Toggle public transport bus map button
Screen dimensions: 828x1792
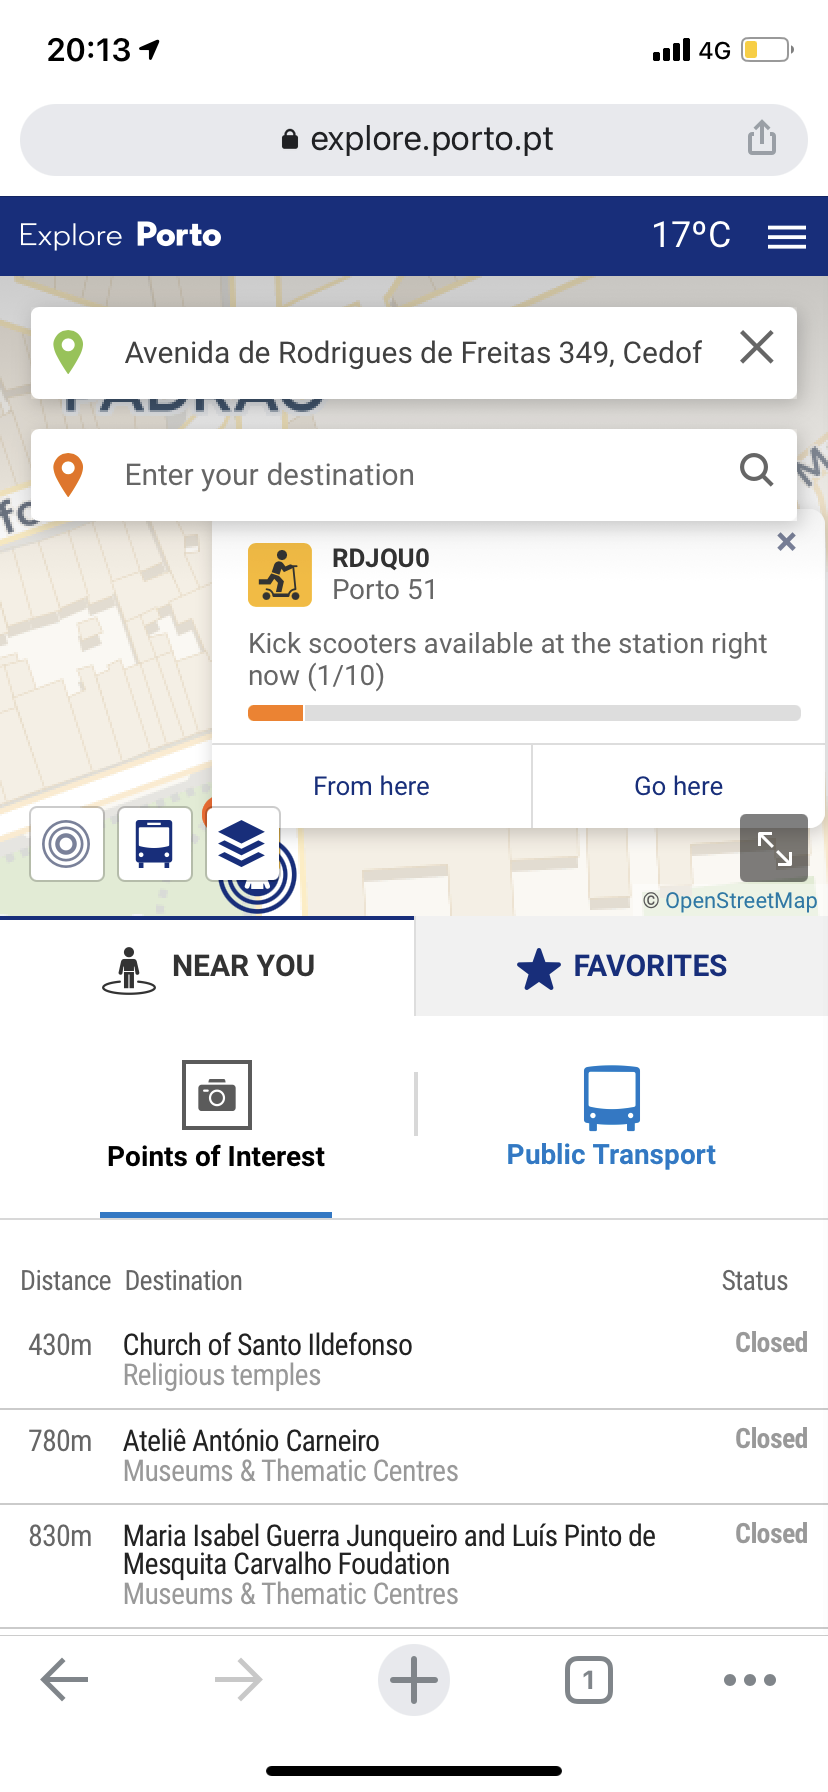pos(155,844)
